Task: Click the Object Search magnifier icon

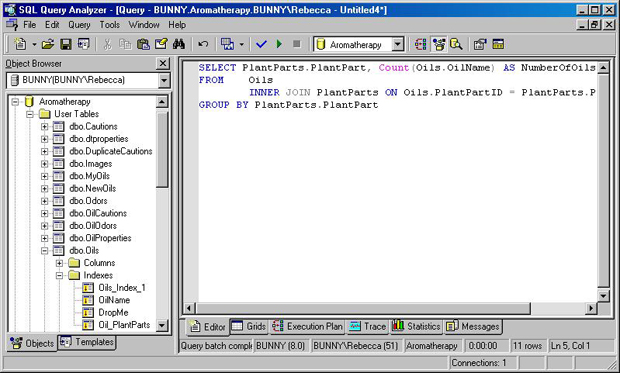Action: pos(456,44)
